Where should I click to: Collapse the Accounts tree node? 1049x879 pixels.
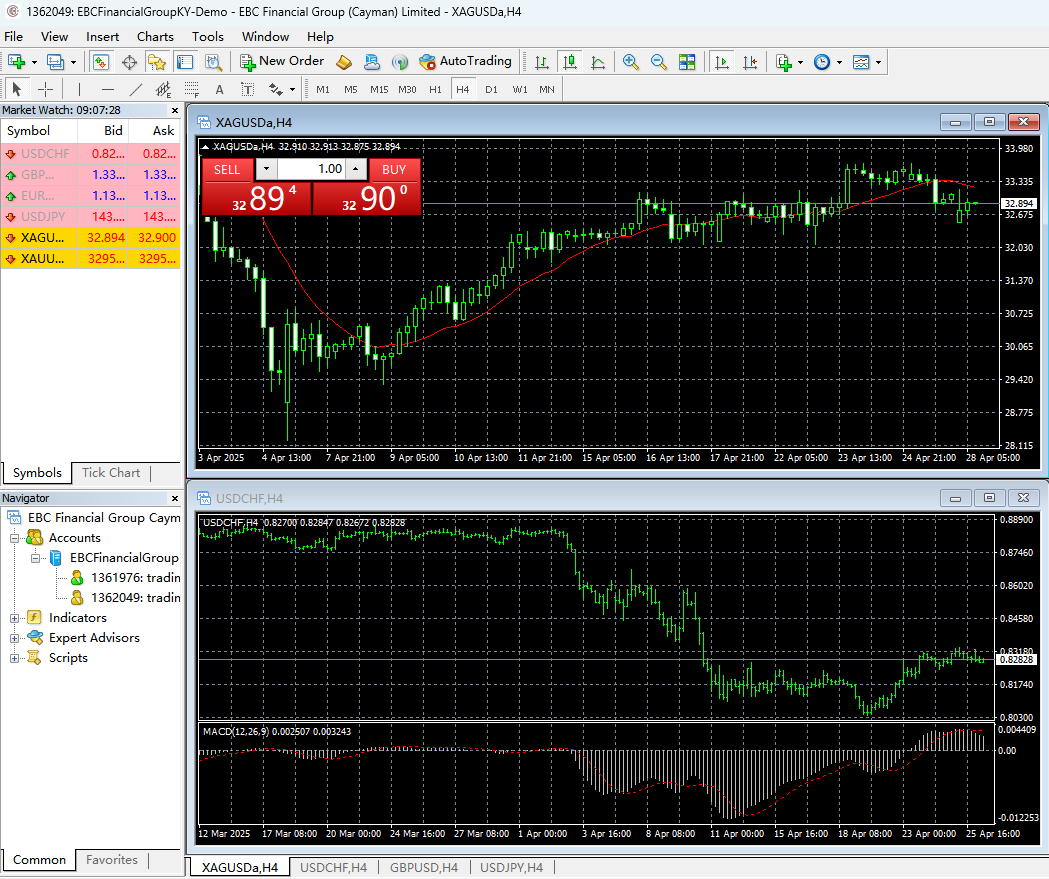[x=14, y=538]
